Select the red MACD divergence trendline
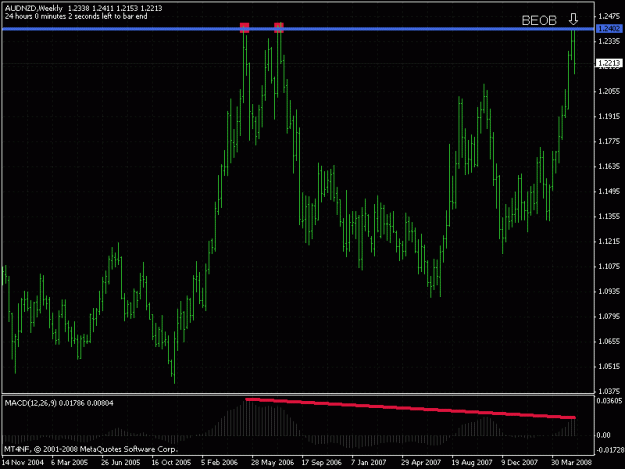625x469 pixels. coord(411,408)
